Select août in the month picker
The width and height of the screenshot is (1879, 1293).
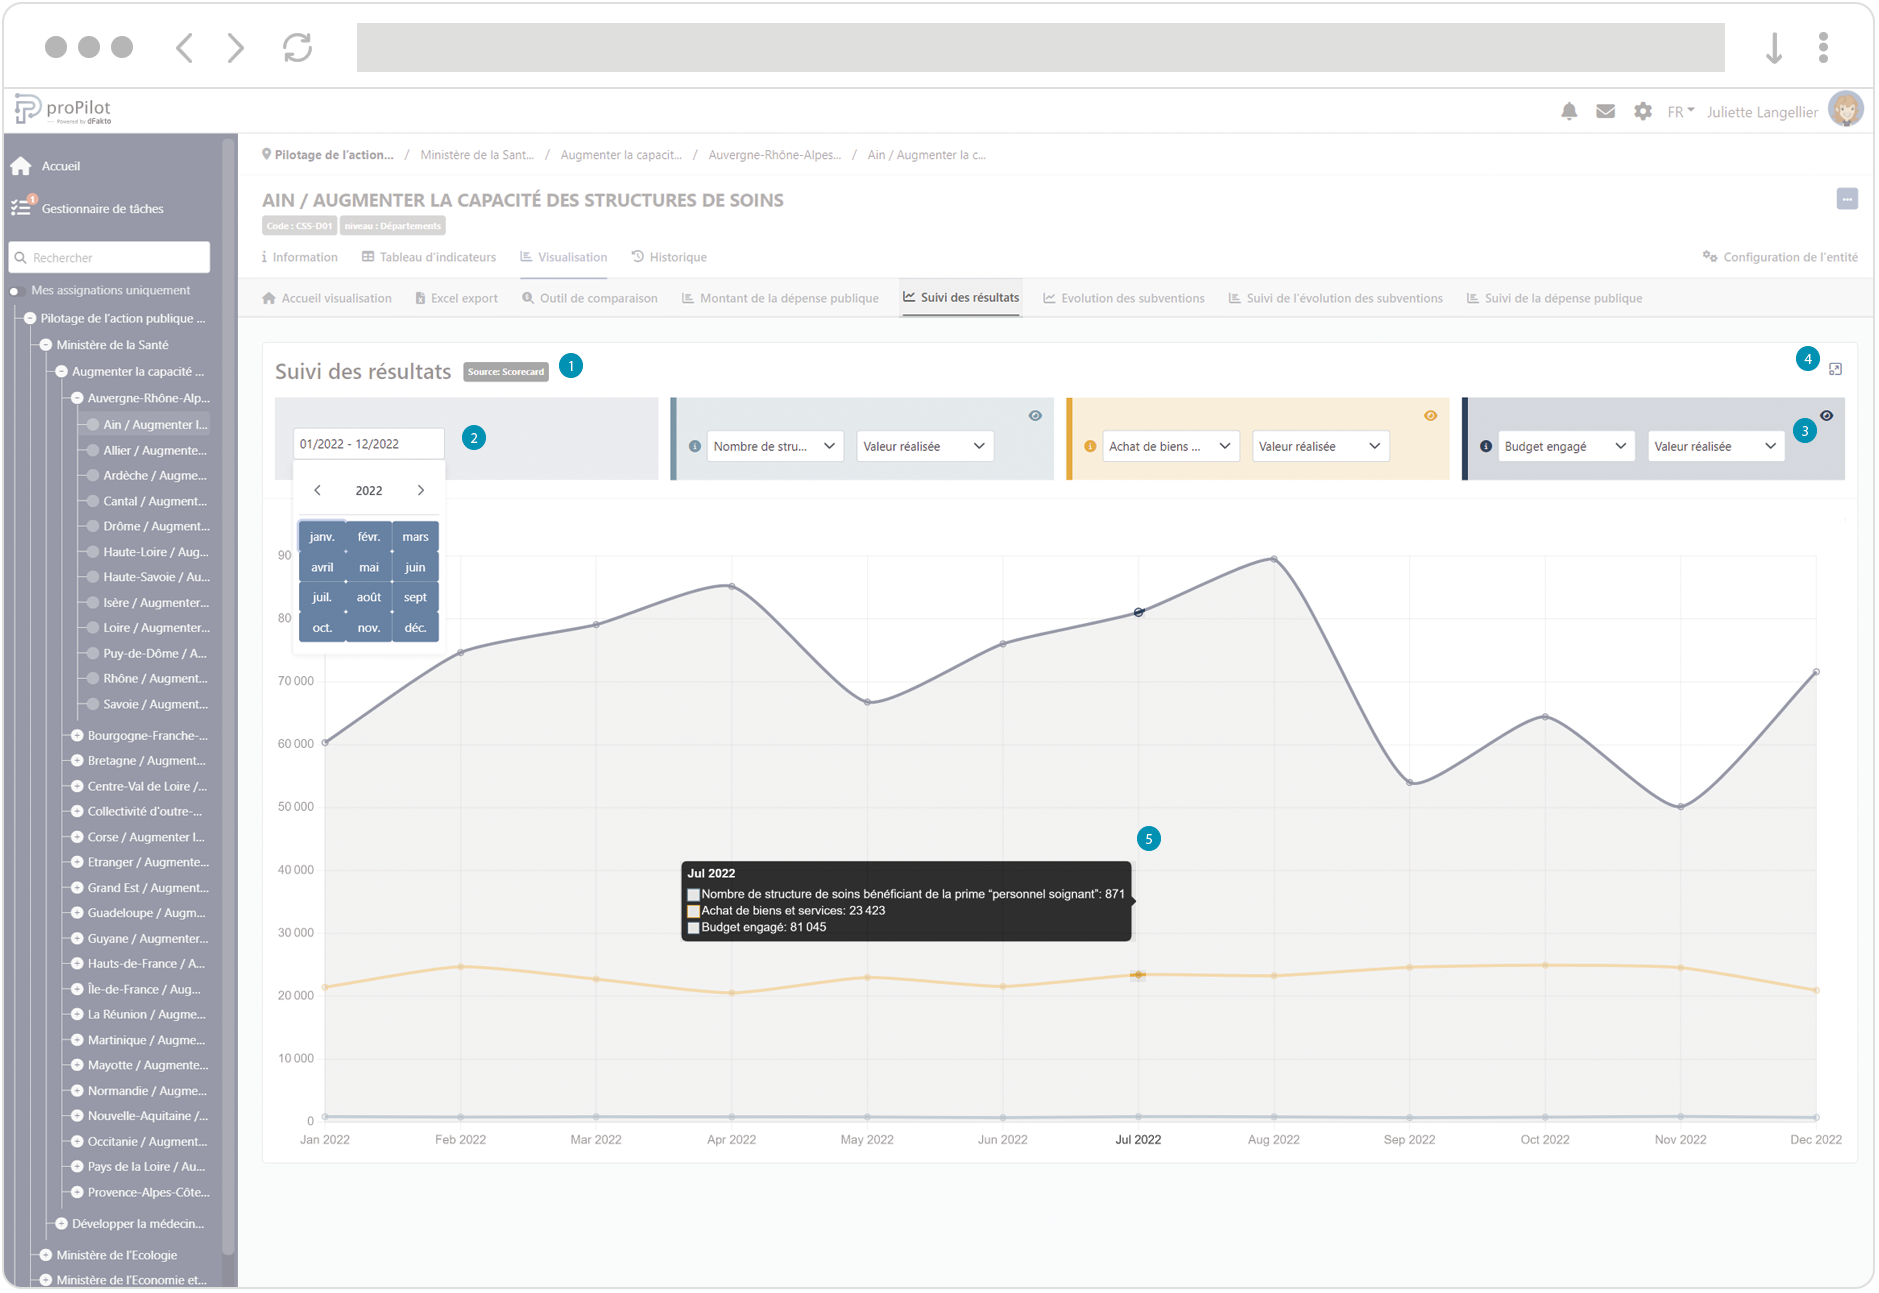click(369, 598)
